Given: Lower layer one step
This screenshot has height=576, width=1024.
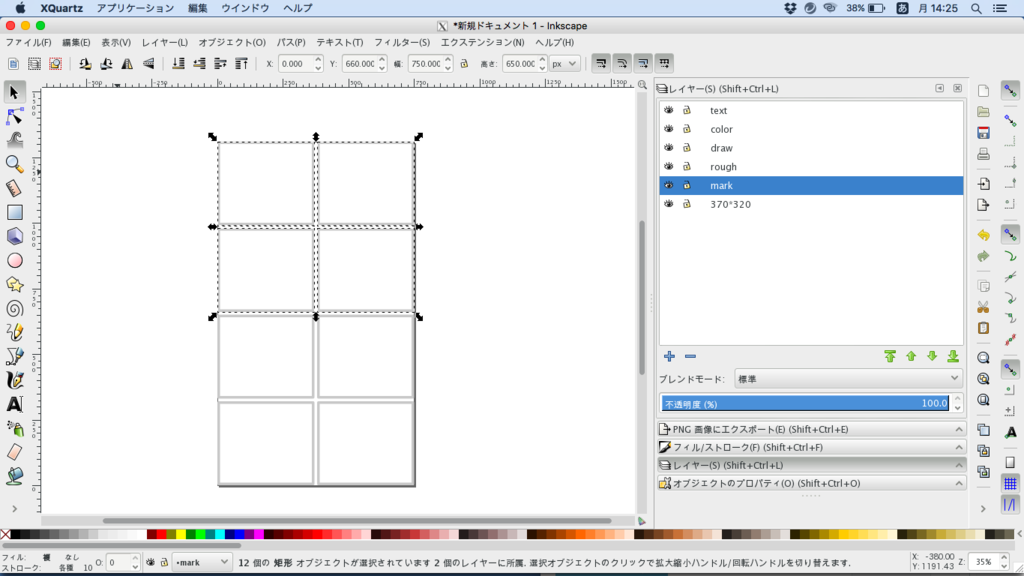Looking at the screenshot, I should click(932, 357).
